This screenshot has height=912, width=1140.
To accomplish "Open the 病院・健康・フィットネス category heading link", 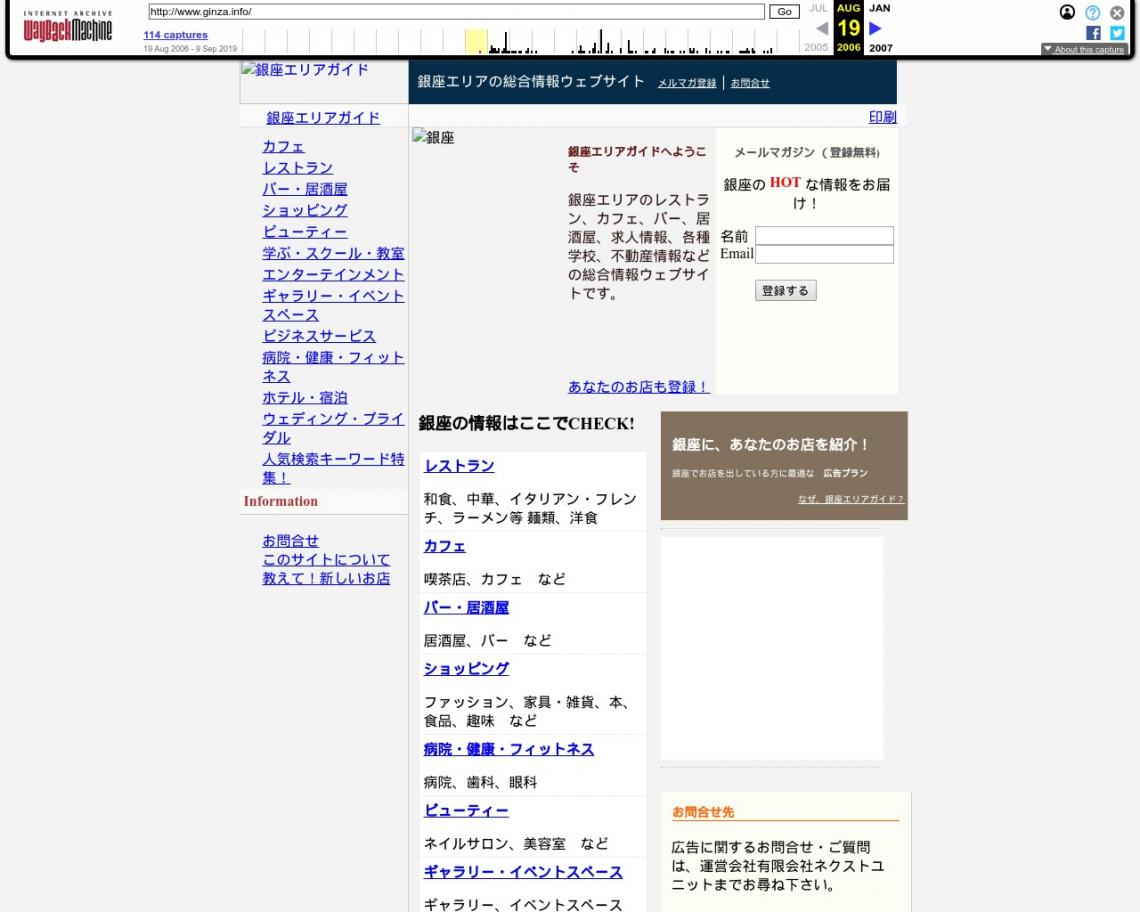I will pyautogui.click(x=509, y=749).
